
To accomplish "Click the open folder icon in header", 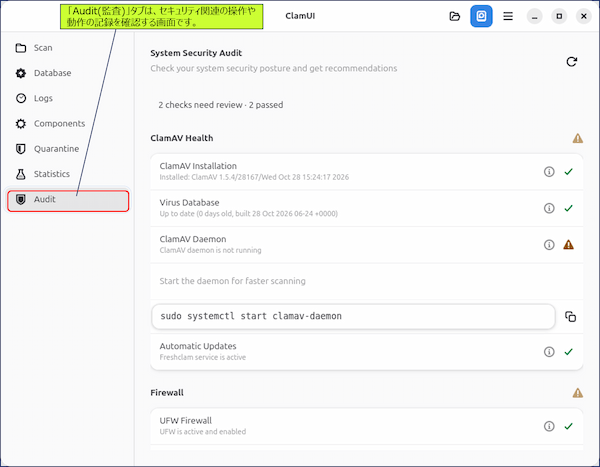I will pos(455,16).
